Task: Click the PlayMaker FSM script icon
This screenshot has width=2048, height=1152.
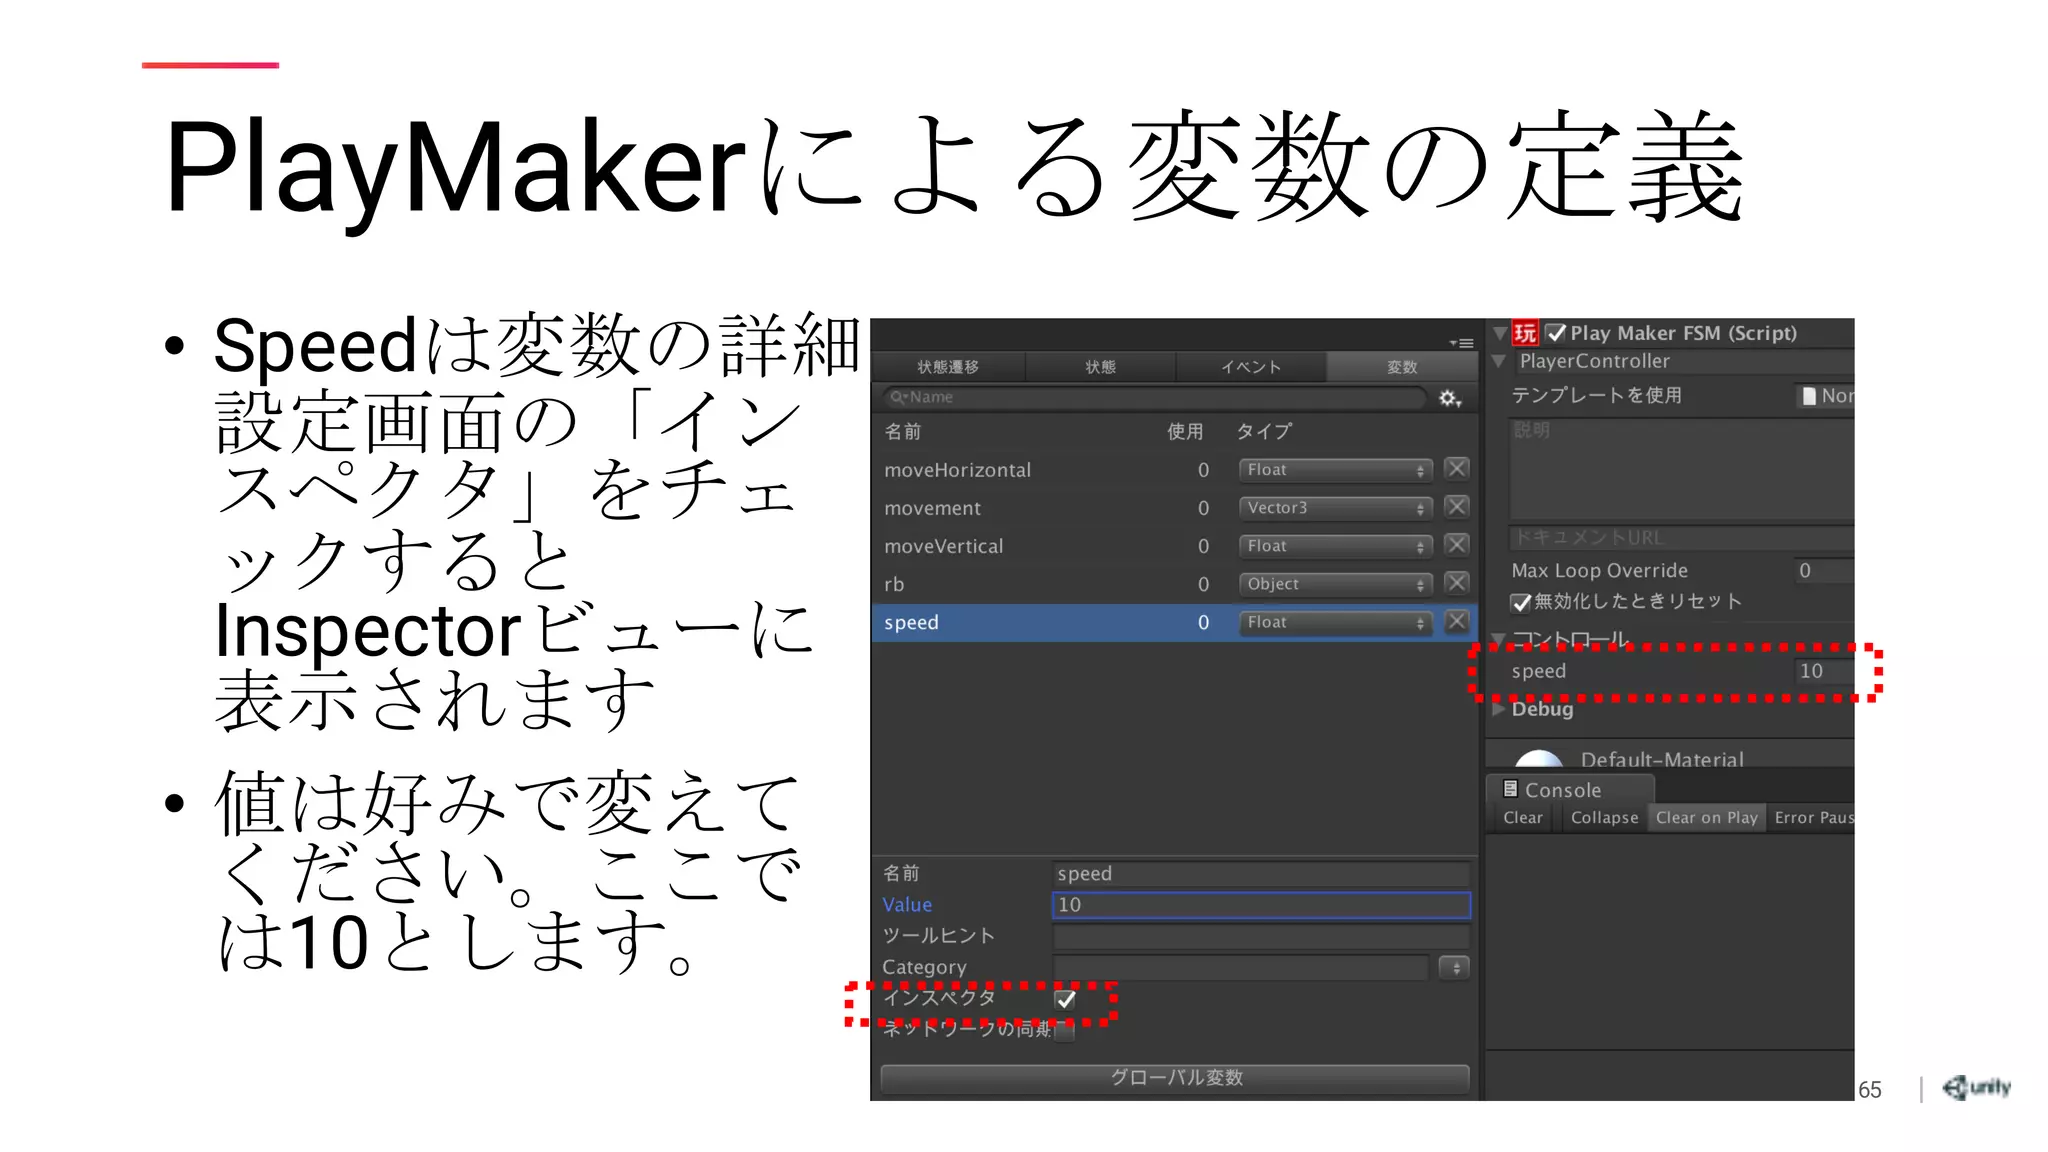Action: point(1525,333)
